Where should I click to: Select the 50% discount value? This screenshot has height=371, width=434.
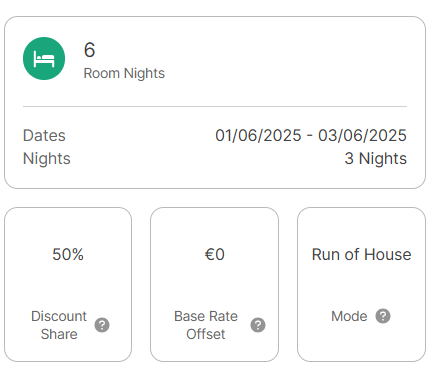pos(68,255)
